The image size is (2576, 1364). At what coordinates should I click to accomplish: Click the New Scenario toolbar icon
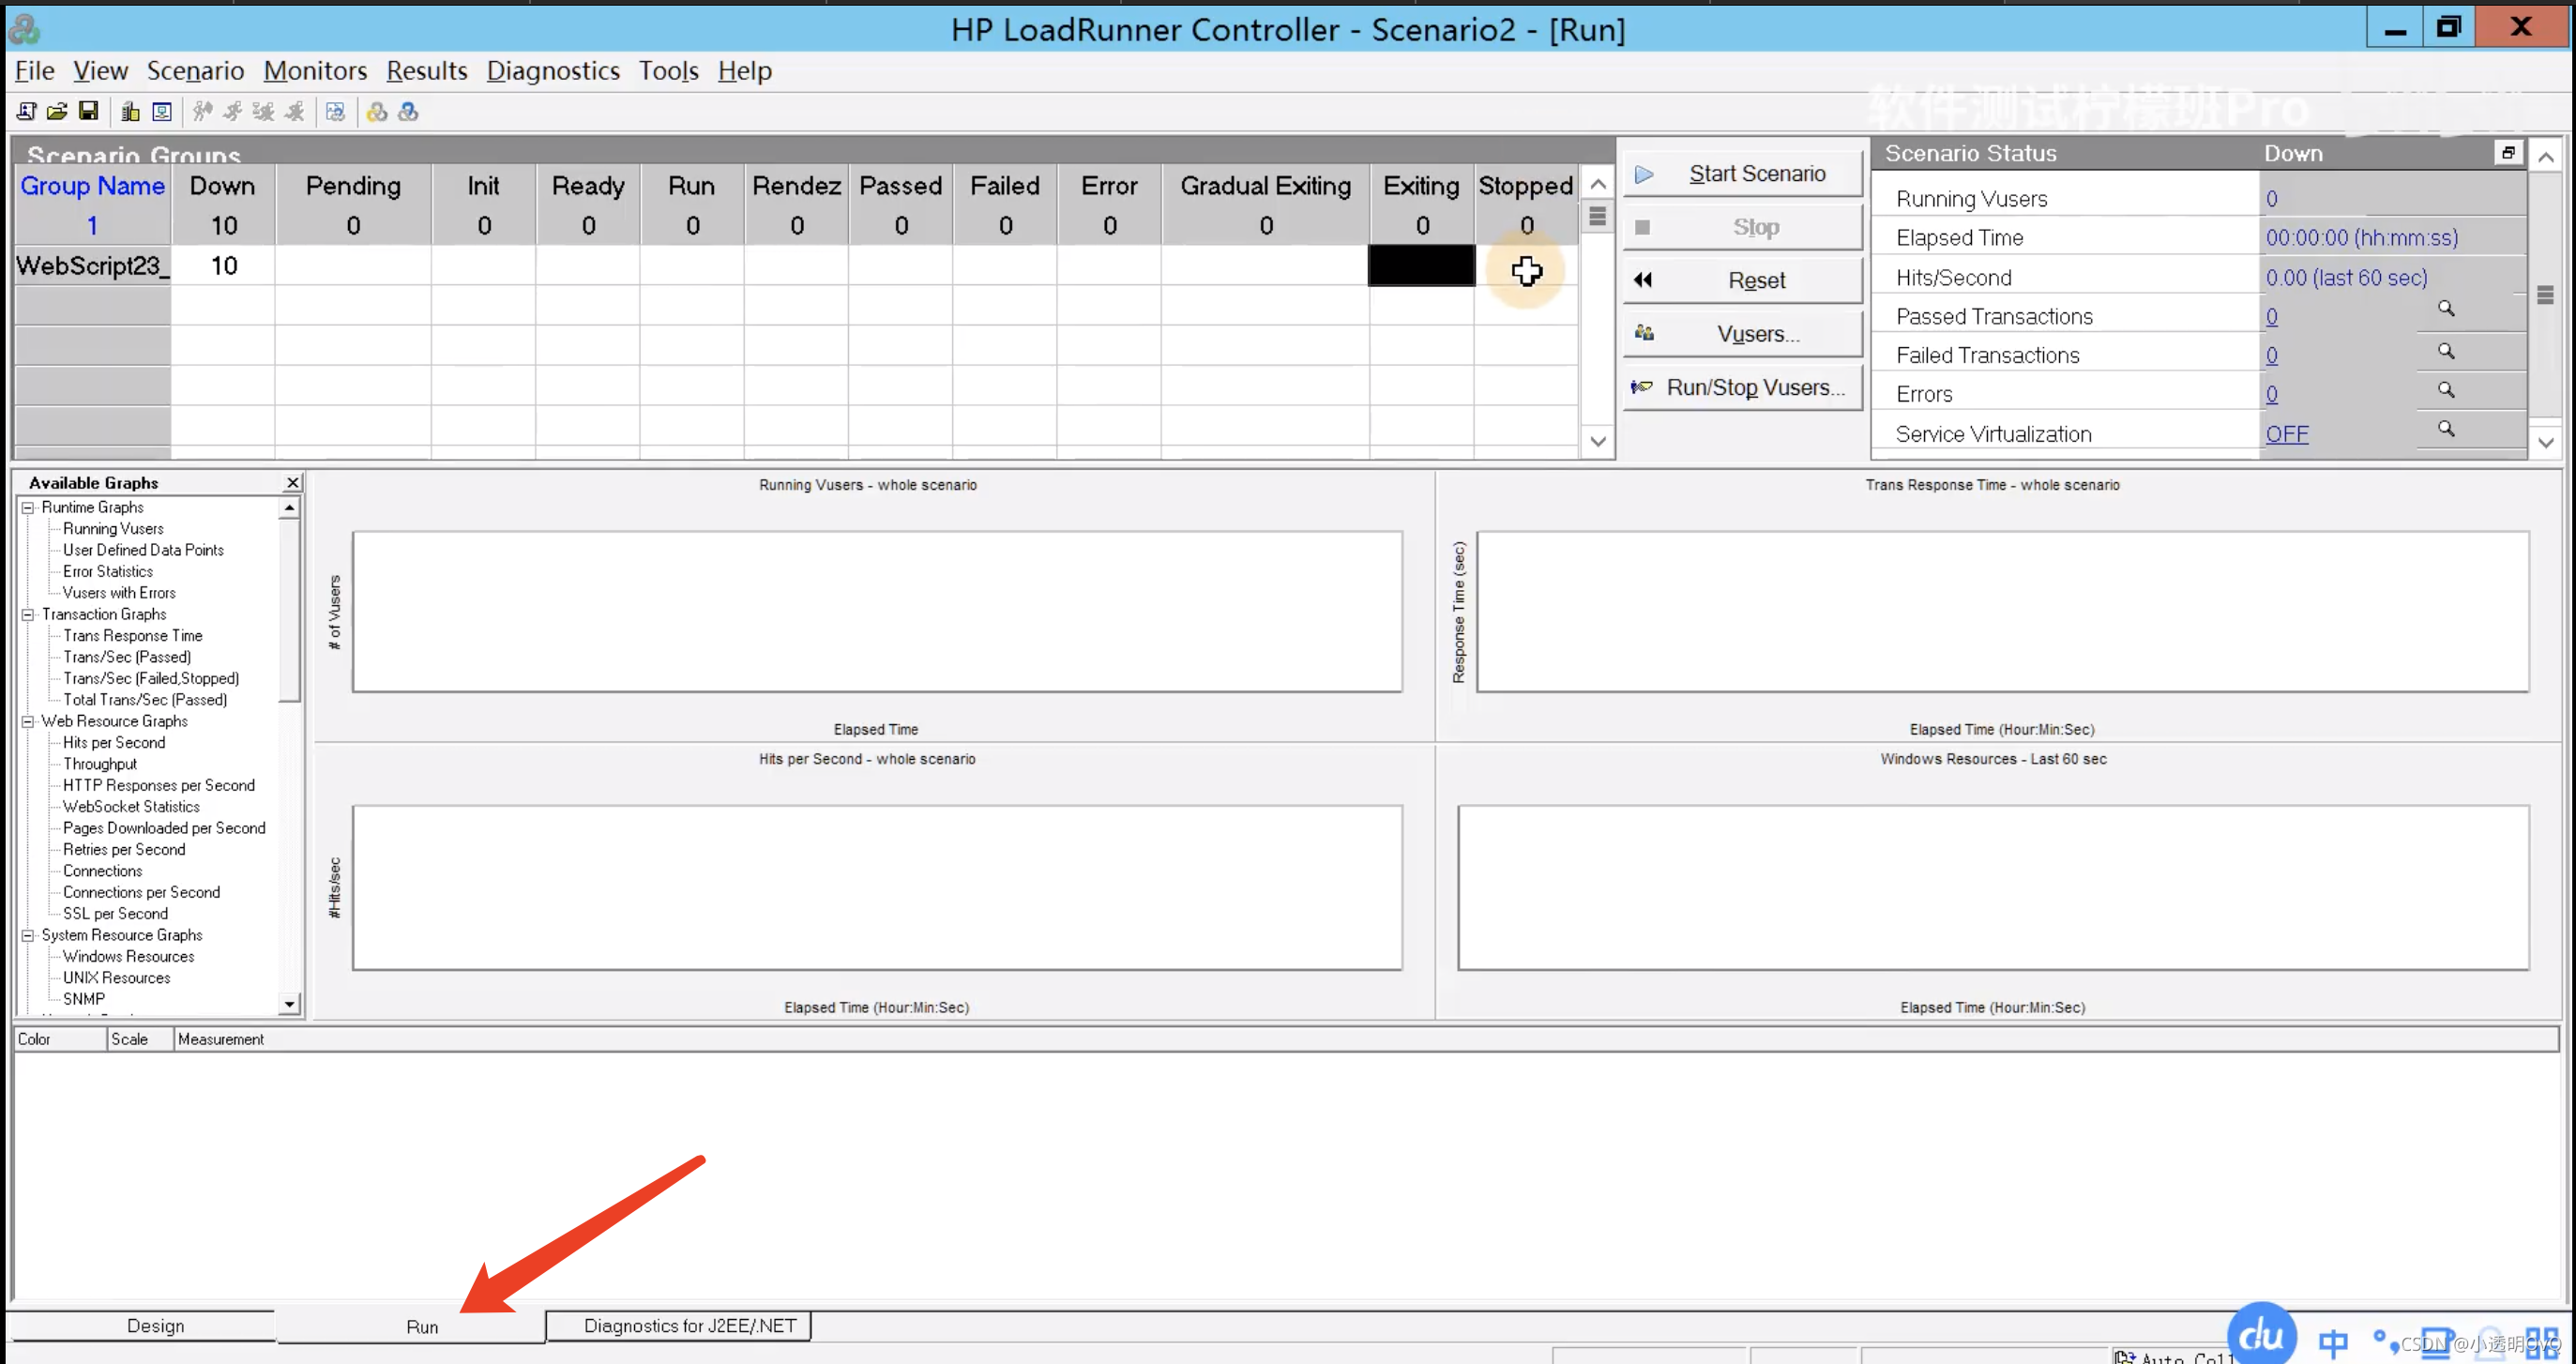pos(27,111)
